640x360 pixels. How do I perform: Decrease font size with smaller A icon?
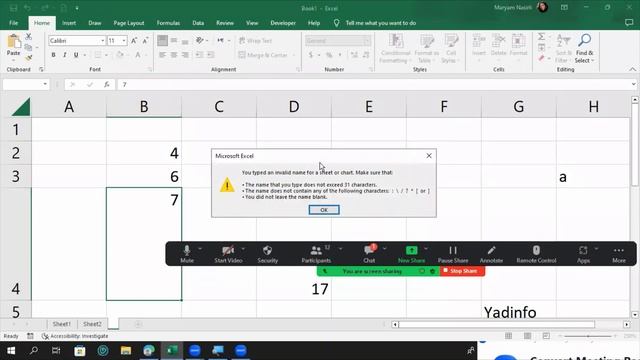tap(145, 40)
